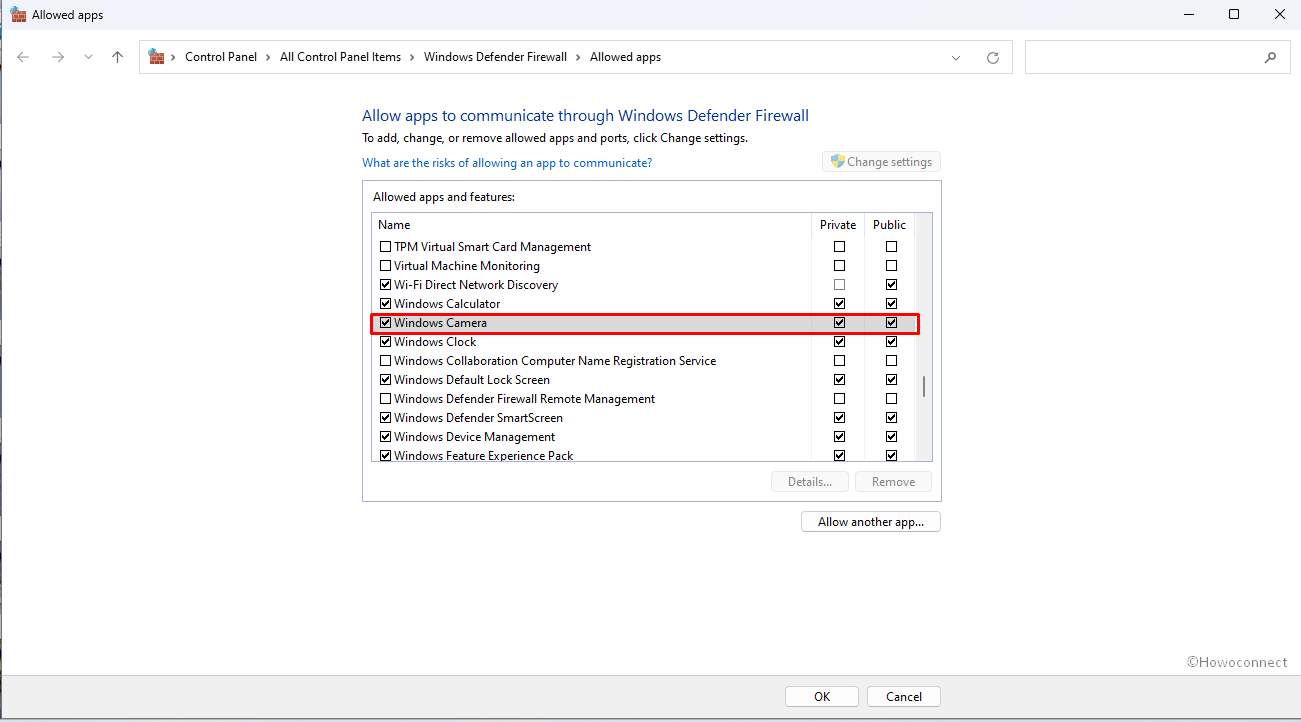
Task: Open risks of allowing an app link
Action: tap(507, 163)
